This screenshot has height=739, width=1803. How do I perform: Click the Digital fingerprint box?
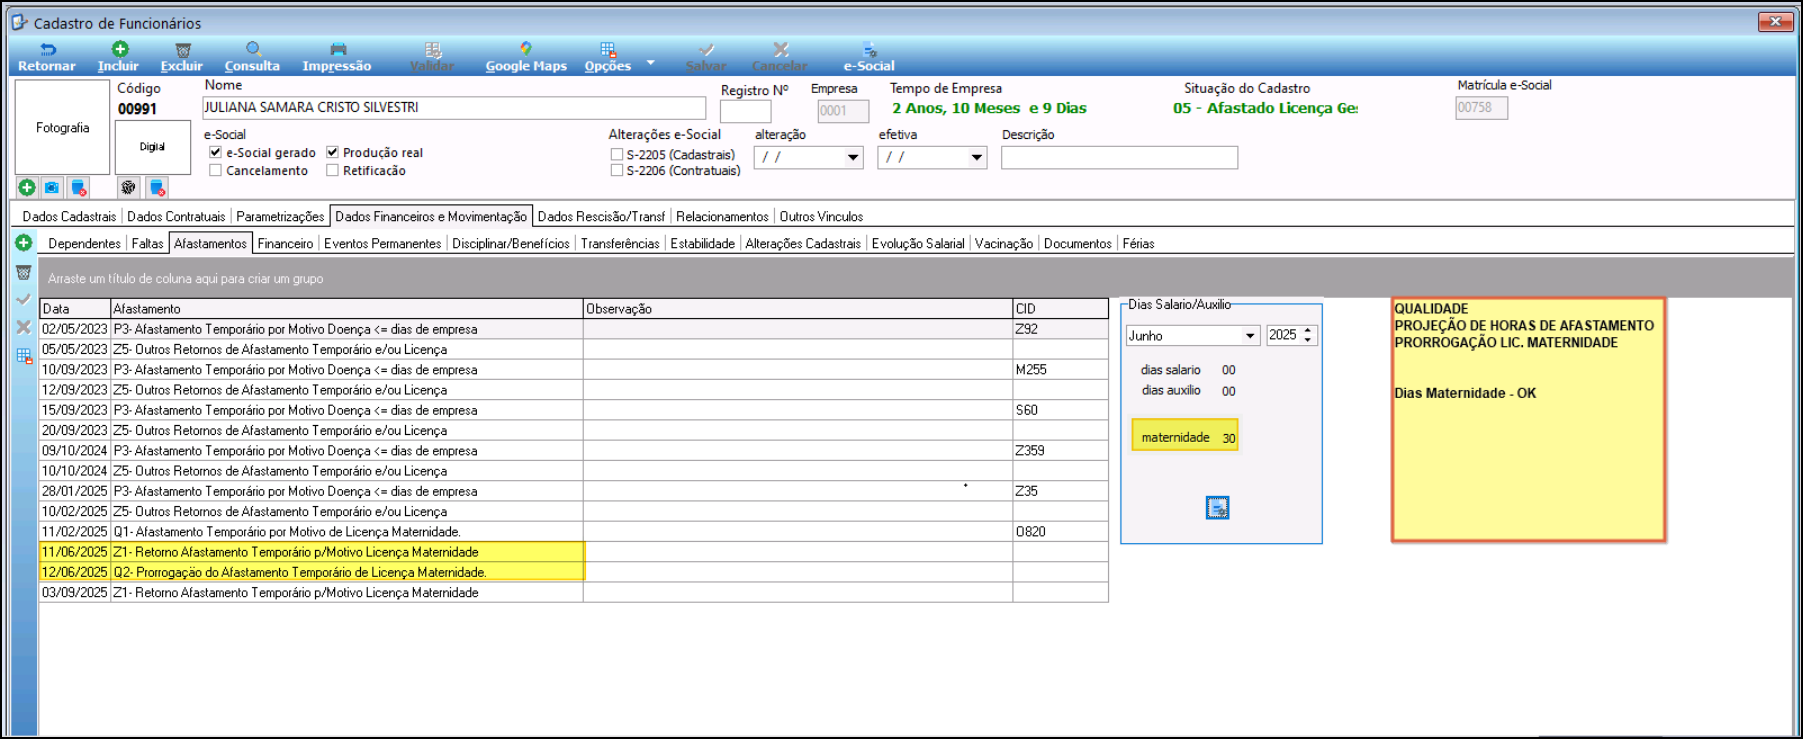tap(152, 147)
